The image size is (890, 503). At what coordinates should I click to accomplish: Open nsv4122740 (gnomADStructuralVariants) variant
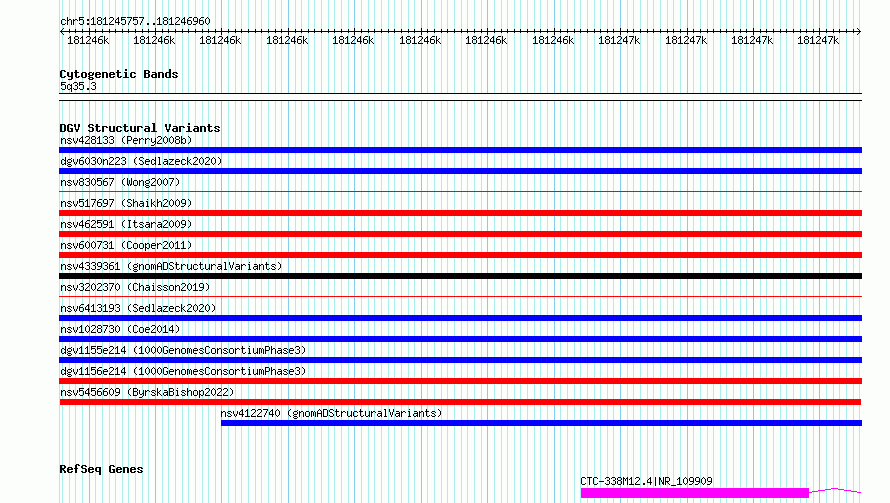[x=331, y=413]
